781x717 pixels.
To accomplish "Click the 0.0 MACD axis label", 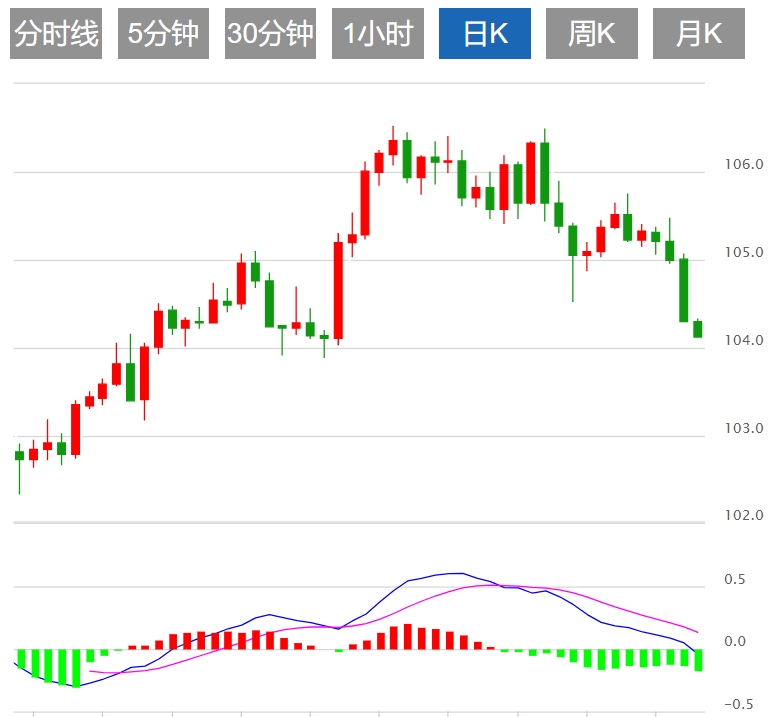I will coord(735,642).
